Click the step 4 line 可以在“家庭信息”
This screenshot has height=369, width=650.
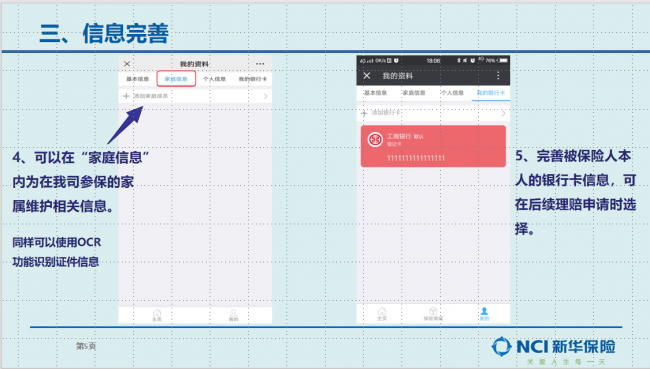click(x=81, y=158)
